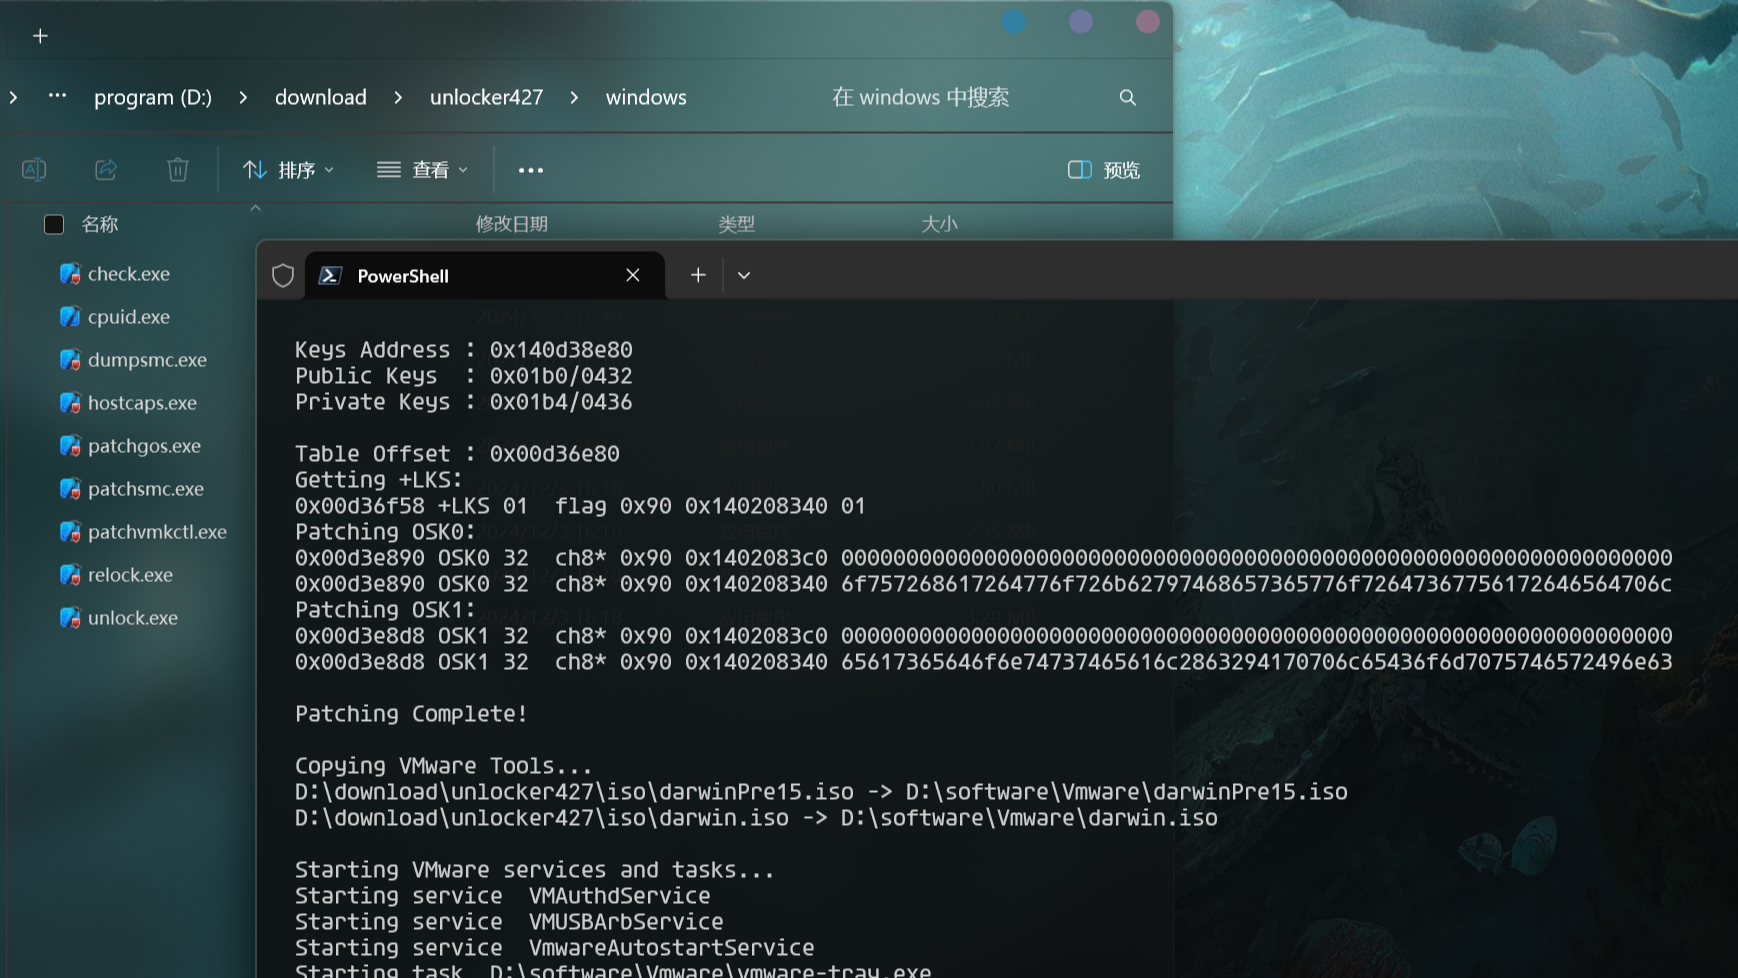Toggle the preview pane button 预览
Screen dimensions: 1738x978
pos(1104,170)
